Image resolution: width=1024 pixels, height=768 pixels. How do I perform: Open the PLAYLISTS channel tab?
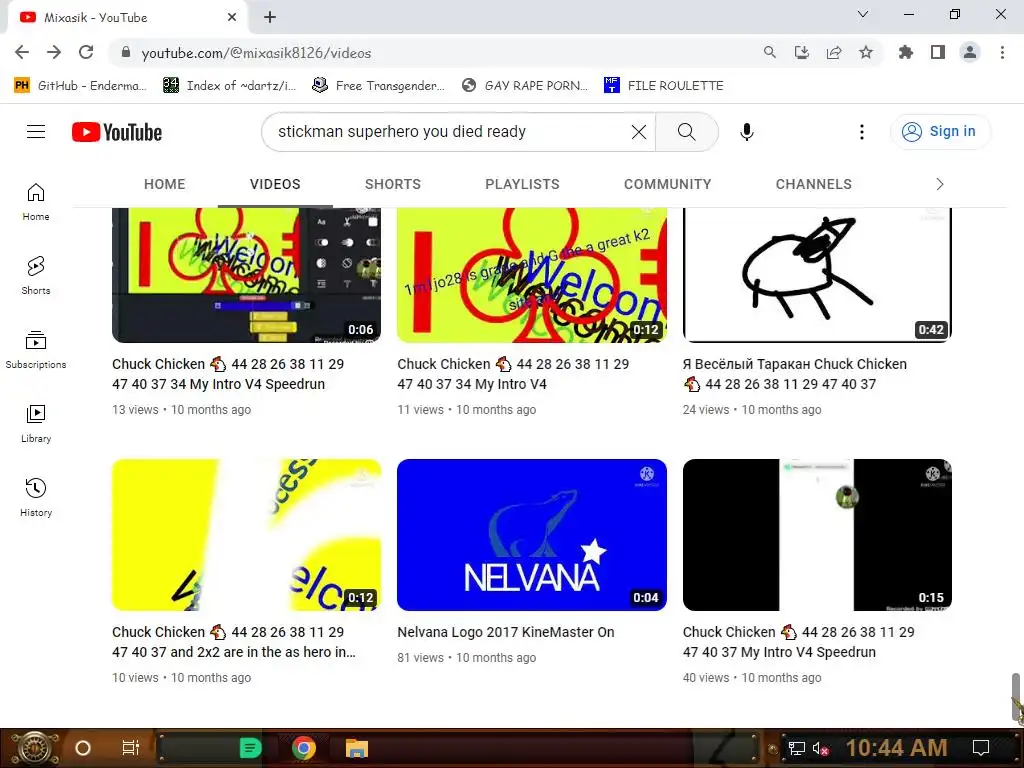point(522,184)
